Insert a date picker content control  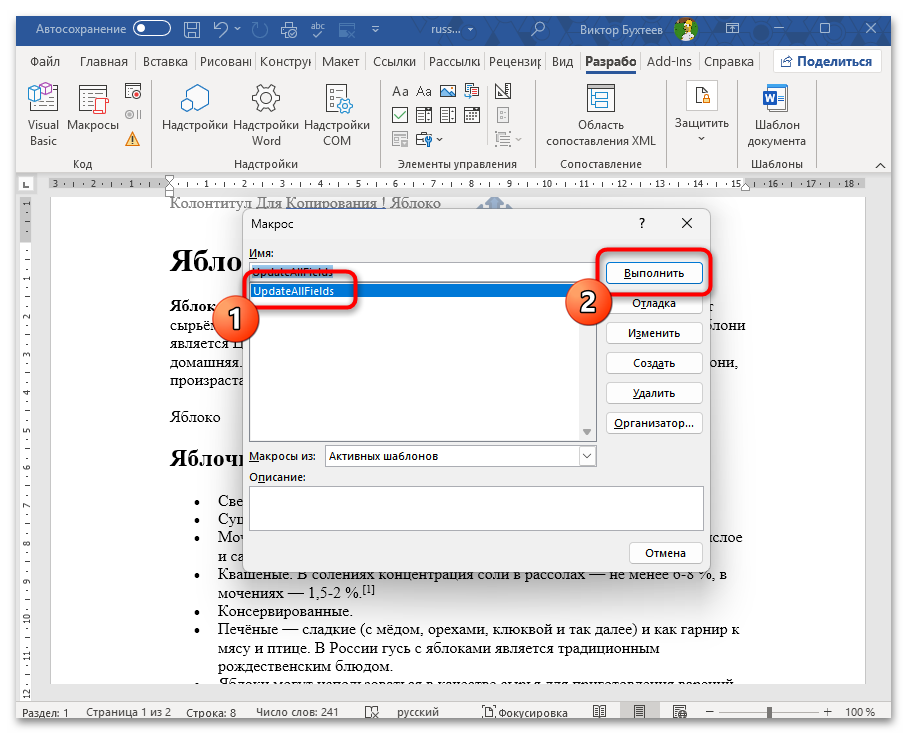point(472,116)
